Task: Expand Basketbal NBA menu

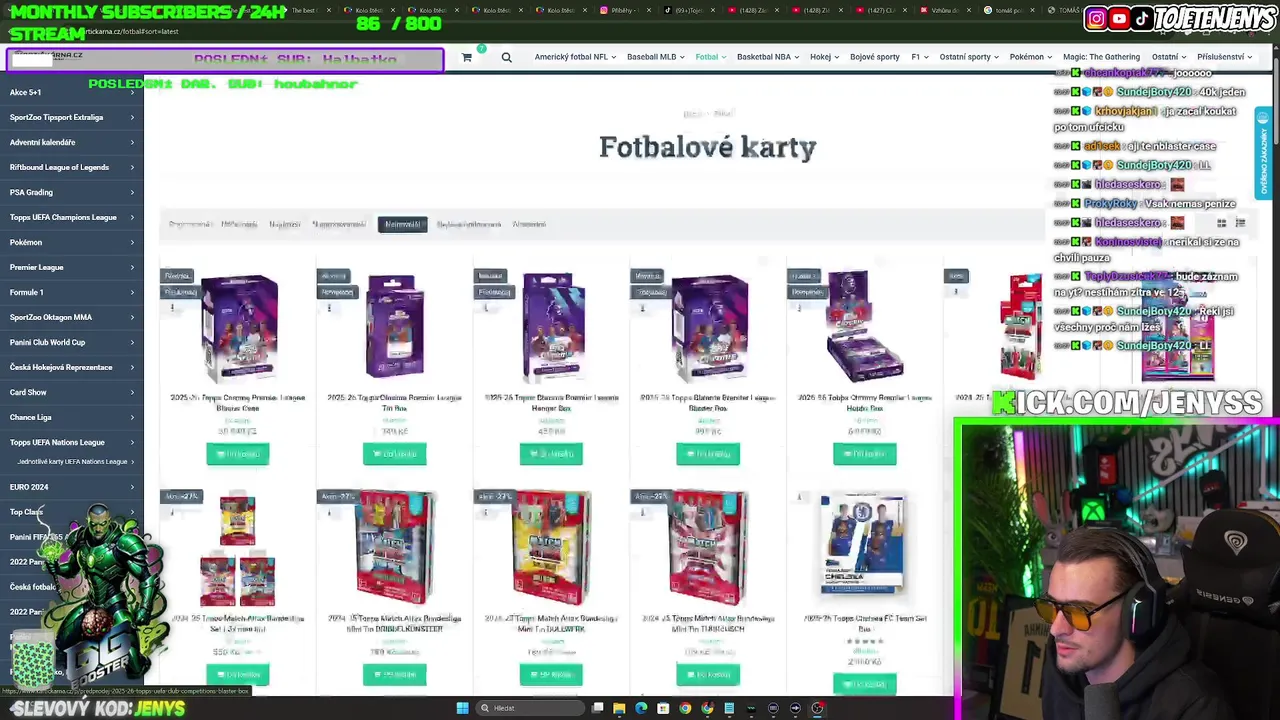Action: pos(767,57)
